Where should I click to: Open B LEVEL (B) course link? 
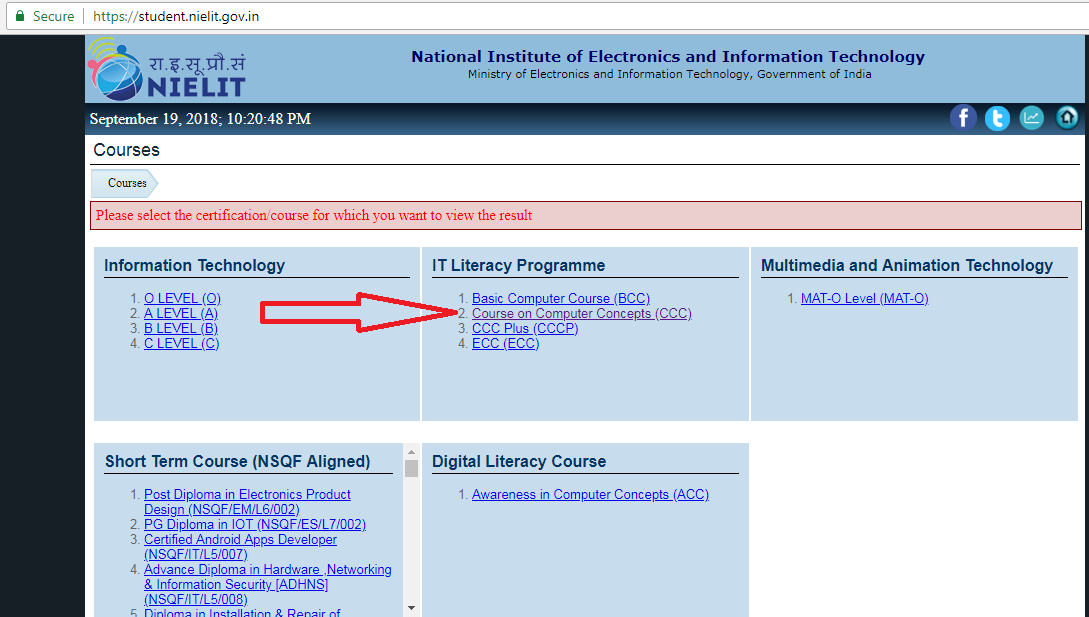click(x=181, y=329)
